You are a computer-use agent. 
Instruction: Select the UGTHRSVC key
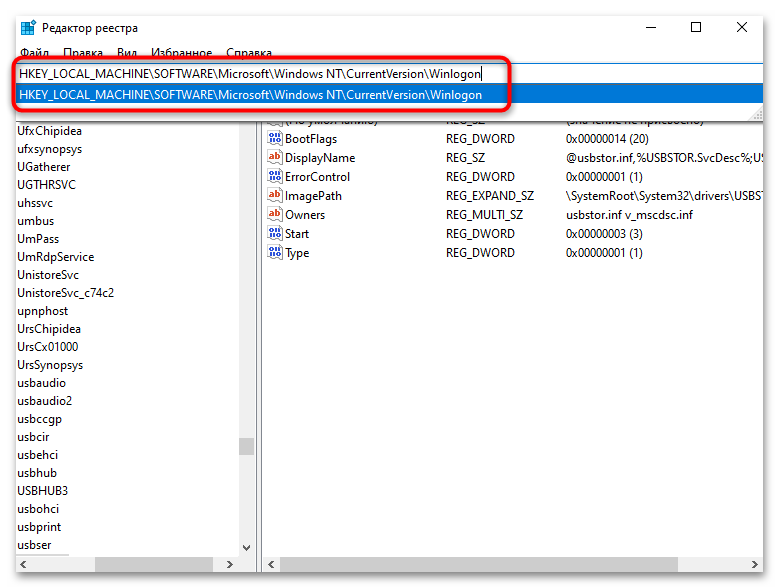point(46,185)
